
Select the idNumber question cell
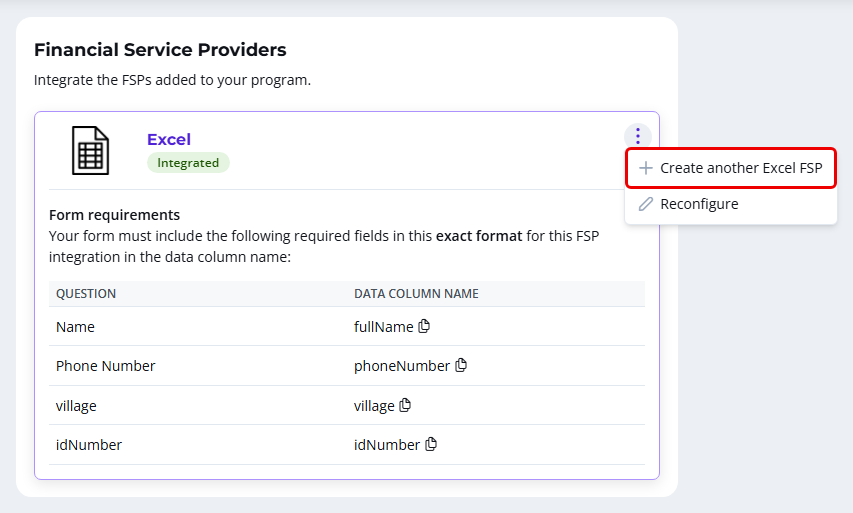[x=89, y=445]
